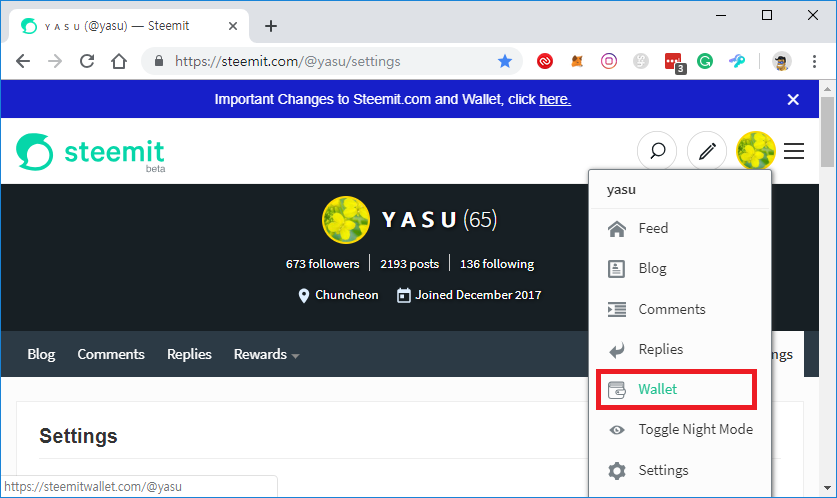The width and height of the screenshot is (837, 498).
Task: Click the blue bookmark star
Action: pos(504,61)
